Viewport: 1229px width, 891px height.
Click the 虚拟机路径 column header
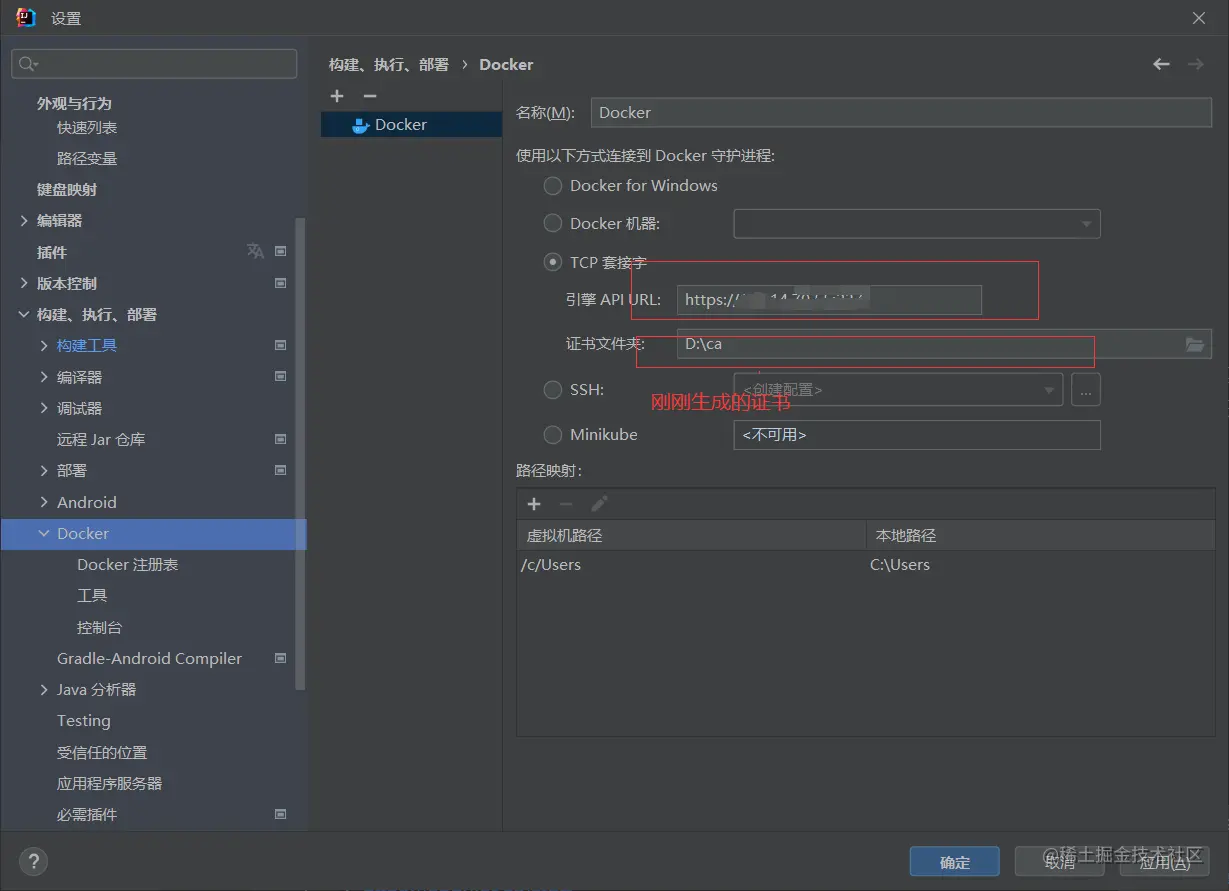pyautogui.click(x=691, y=535)
